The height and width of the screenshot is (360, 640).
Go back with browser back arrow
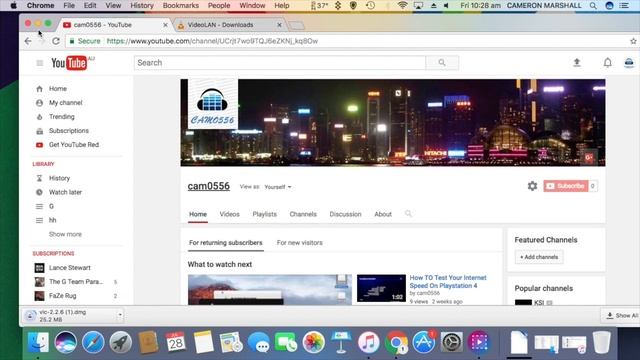[28, 41]
